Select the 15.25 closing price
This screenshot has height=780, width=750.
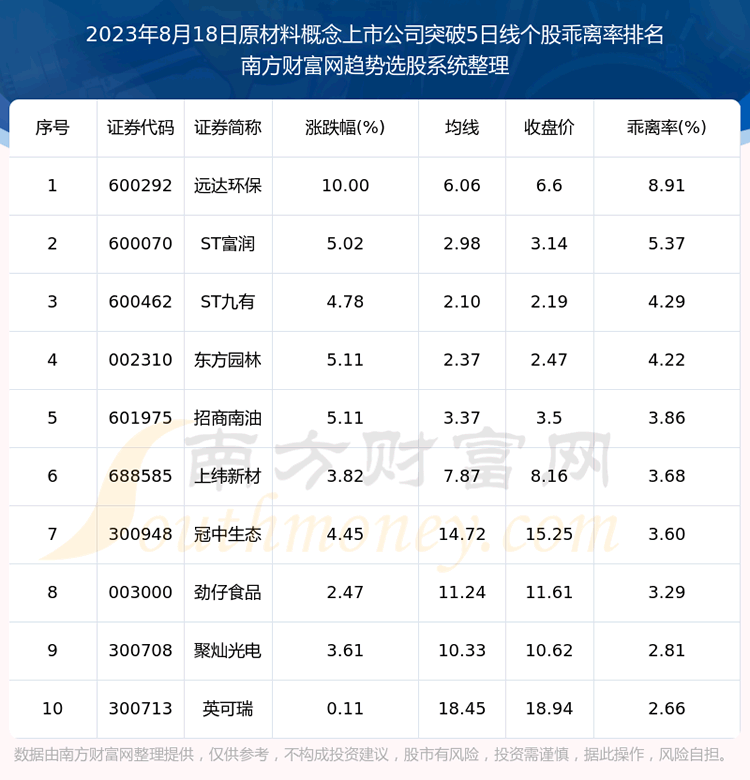549,534
